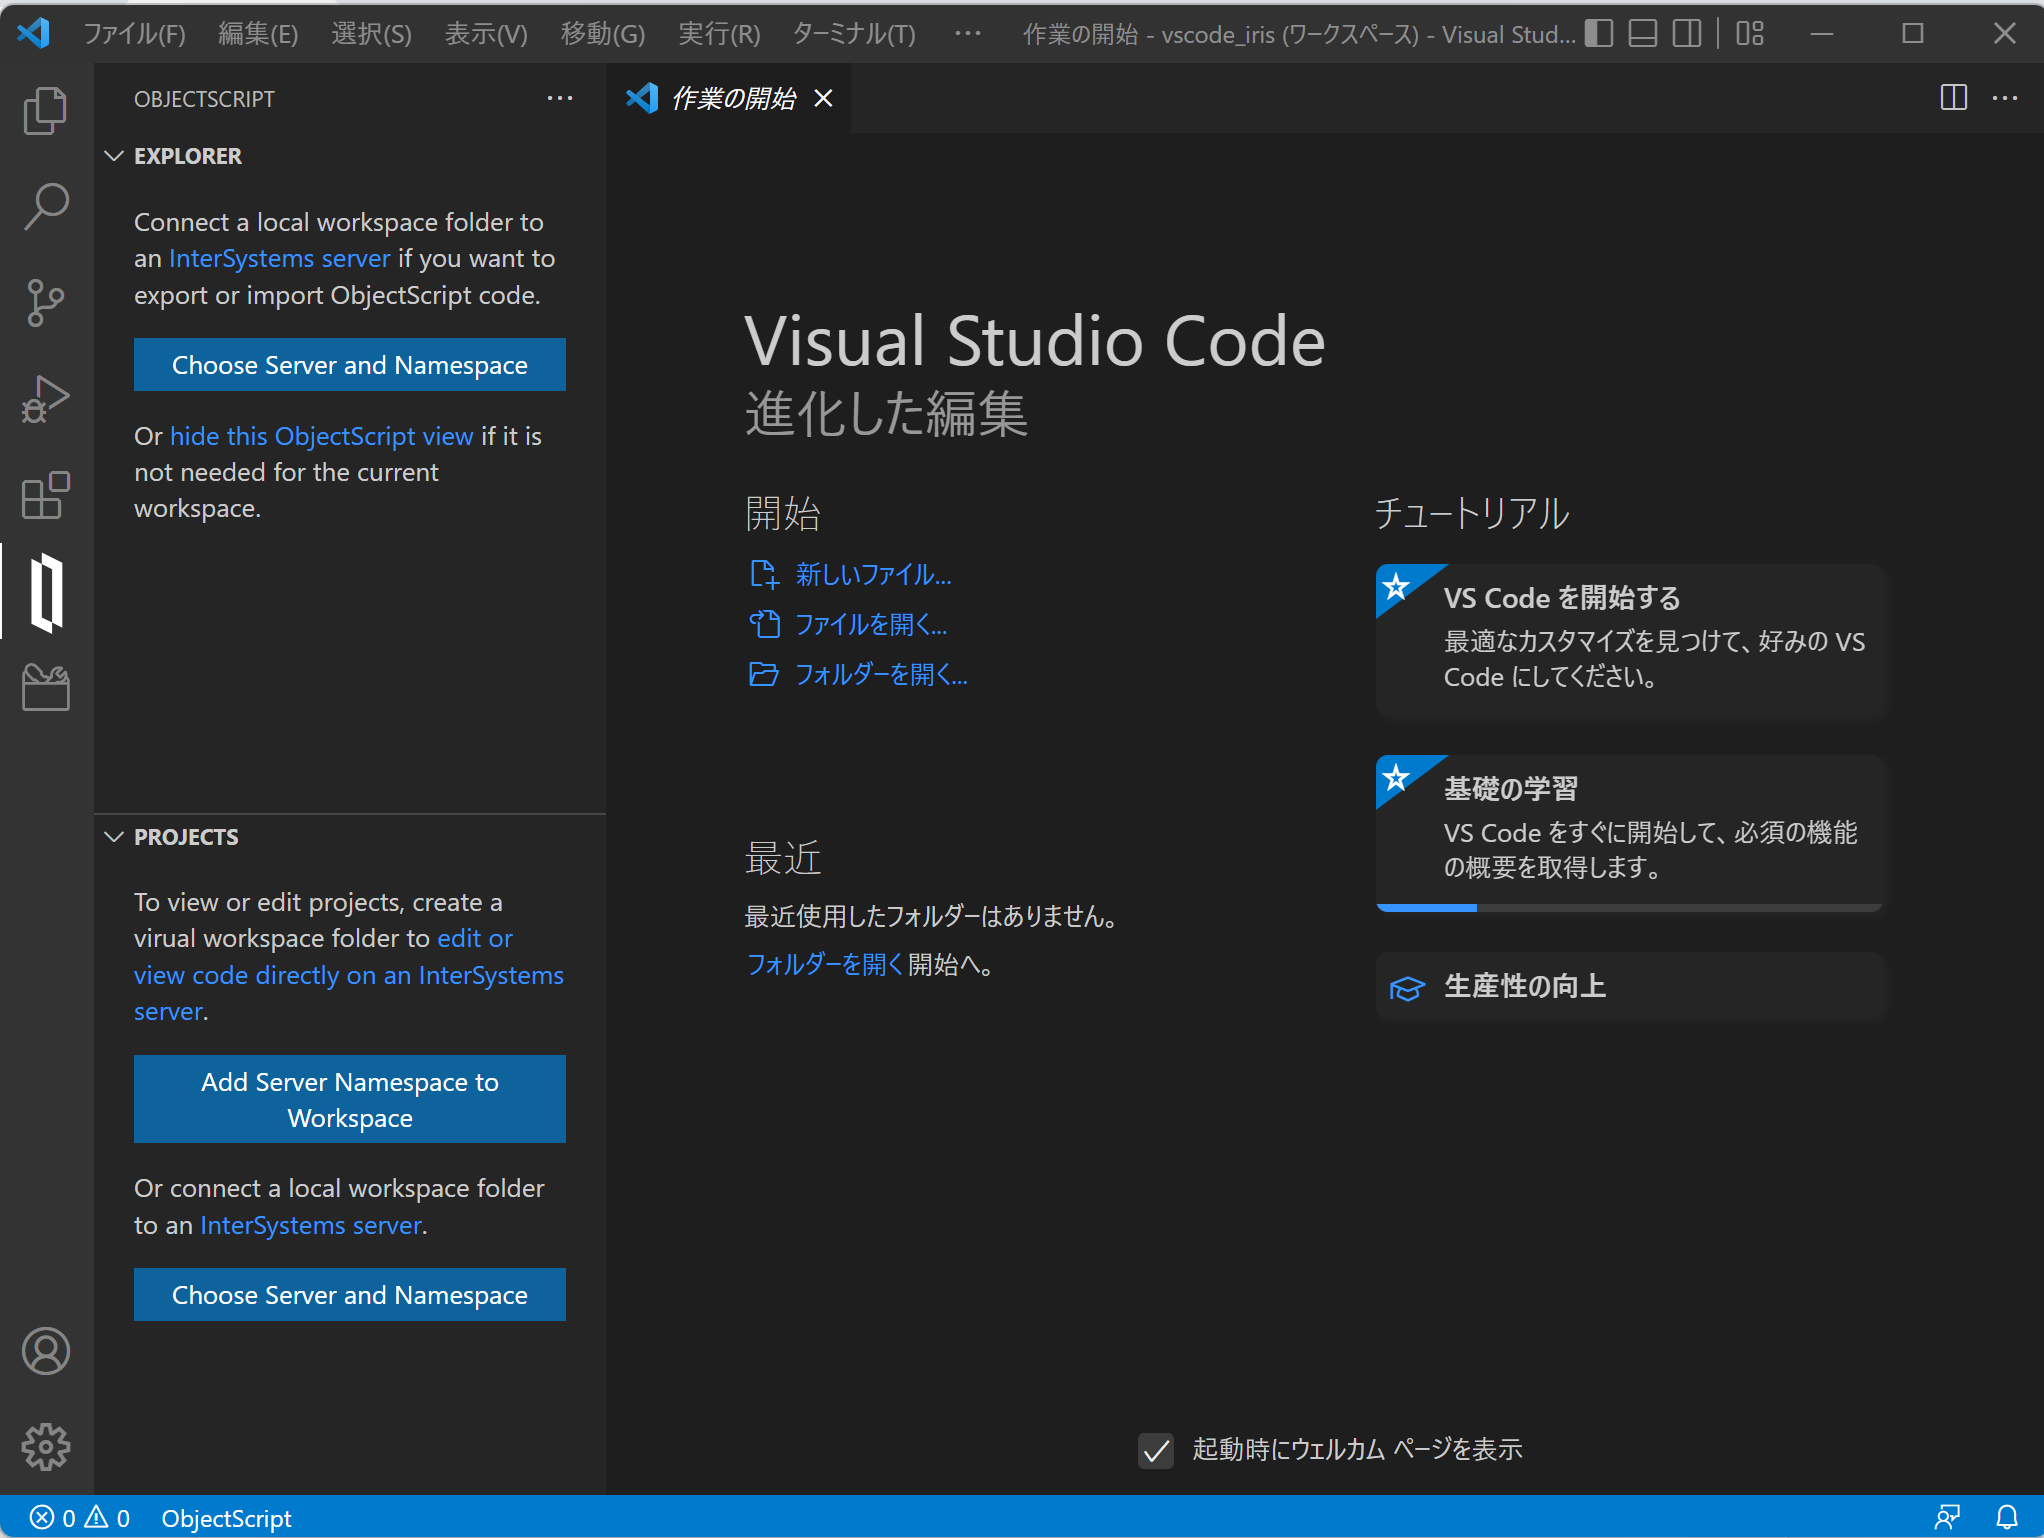2044x1538 pixels.
Task: Toggle primary side bar layout button
Action: [1599, 34]
